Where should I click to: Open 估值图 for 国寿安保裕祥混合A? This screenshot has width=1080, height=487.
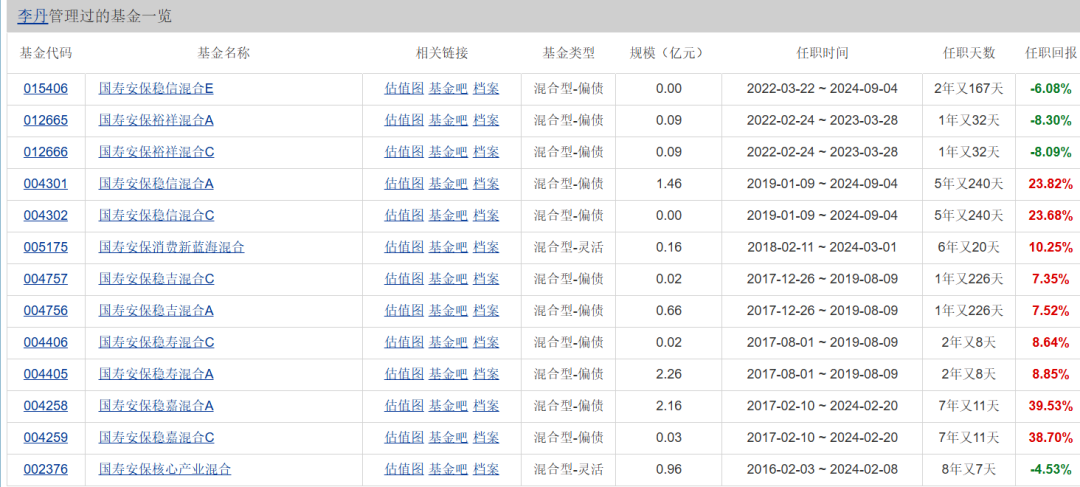[404, 120]
